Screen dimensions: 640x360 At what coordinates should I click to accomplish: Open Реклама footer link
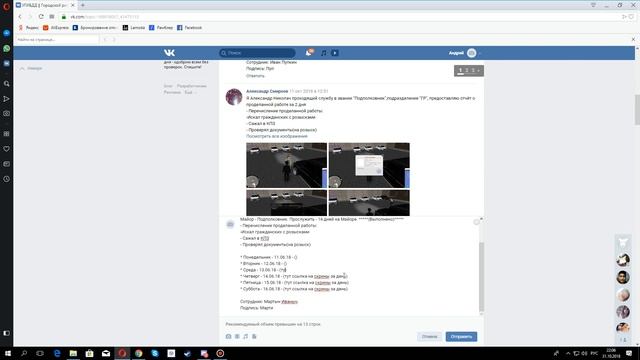point(172,93)
